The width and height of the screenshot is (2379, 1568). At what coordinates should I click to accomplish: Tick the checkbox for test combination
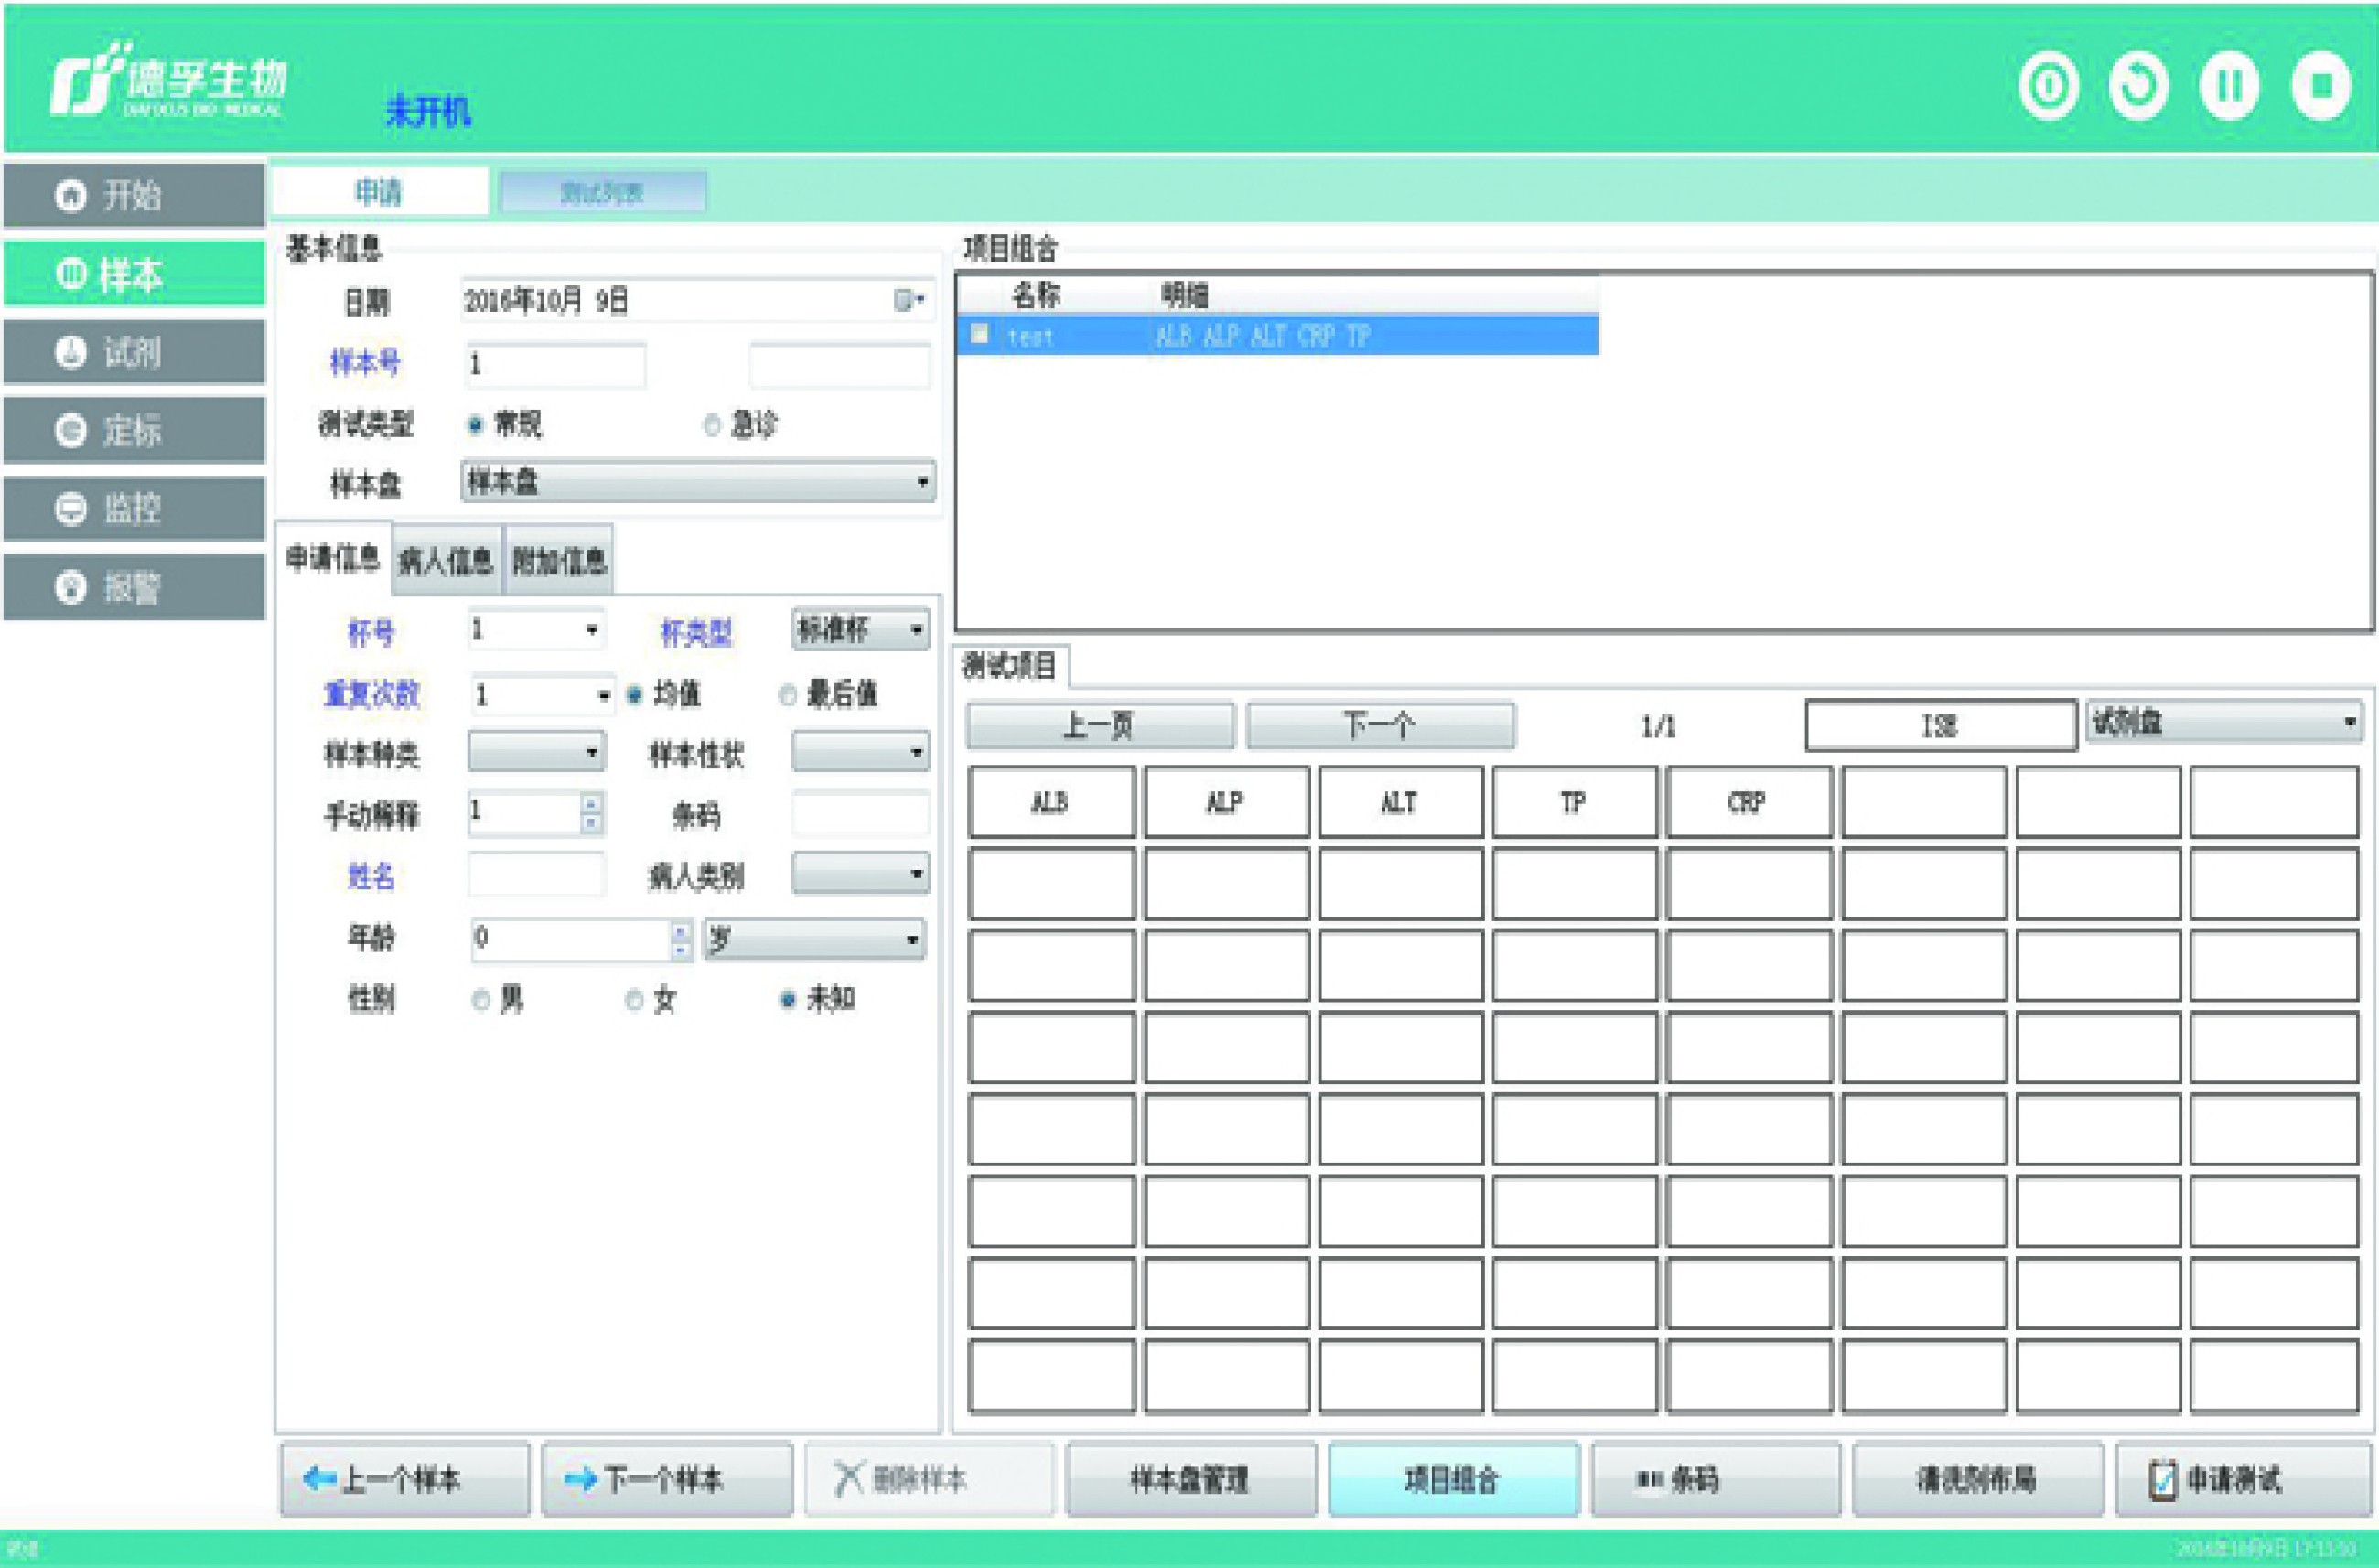(x=980, y=335)
